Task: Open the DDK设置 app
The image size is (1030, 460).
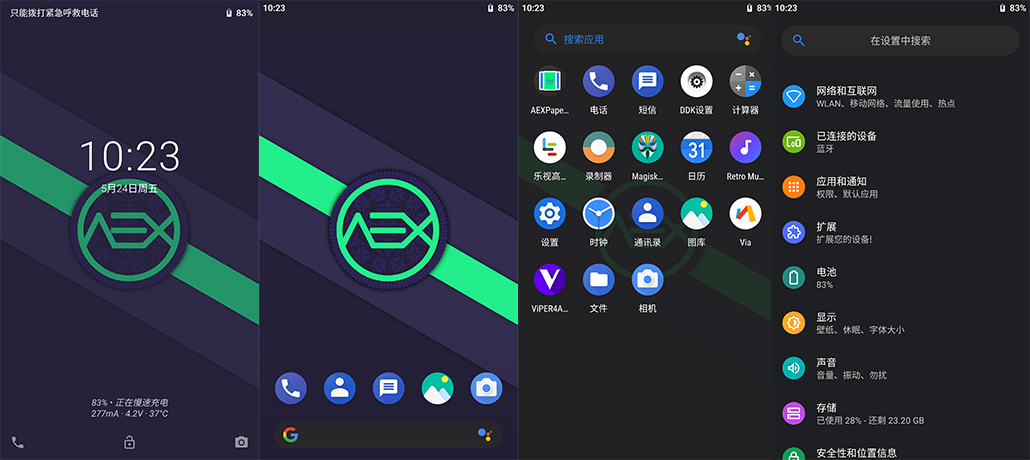Action: [696, 81]
